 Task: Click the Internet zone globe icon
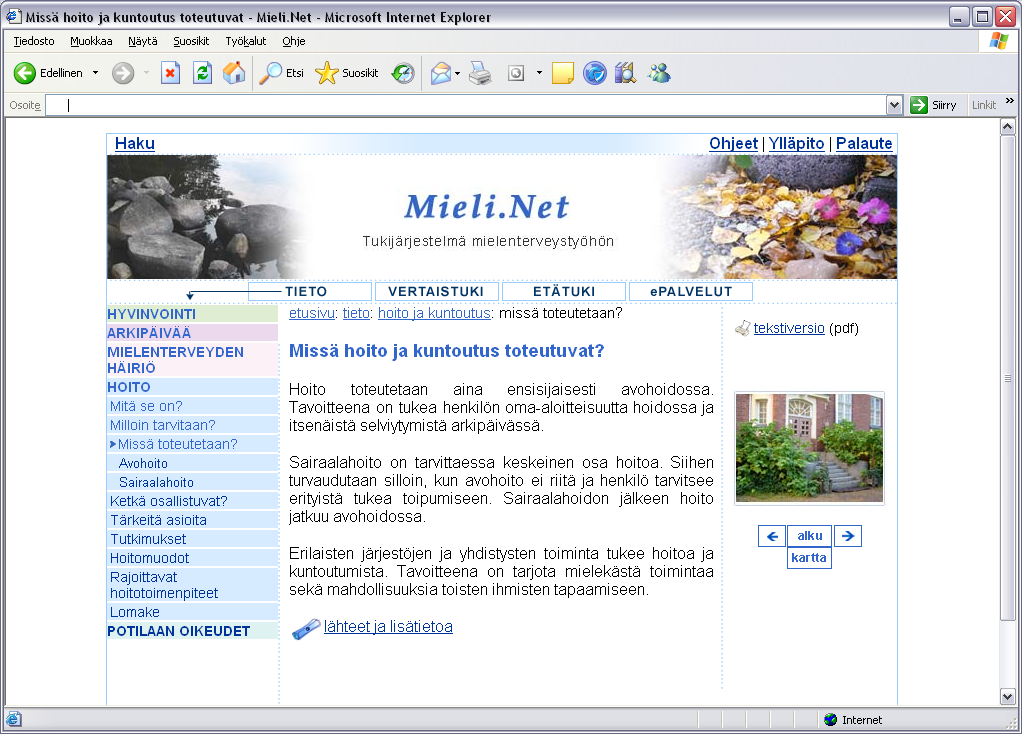830,720
